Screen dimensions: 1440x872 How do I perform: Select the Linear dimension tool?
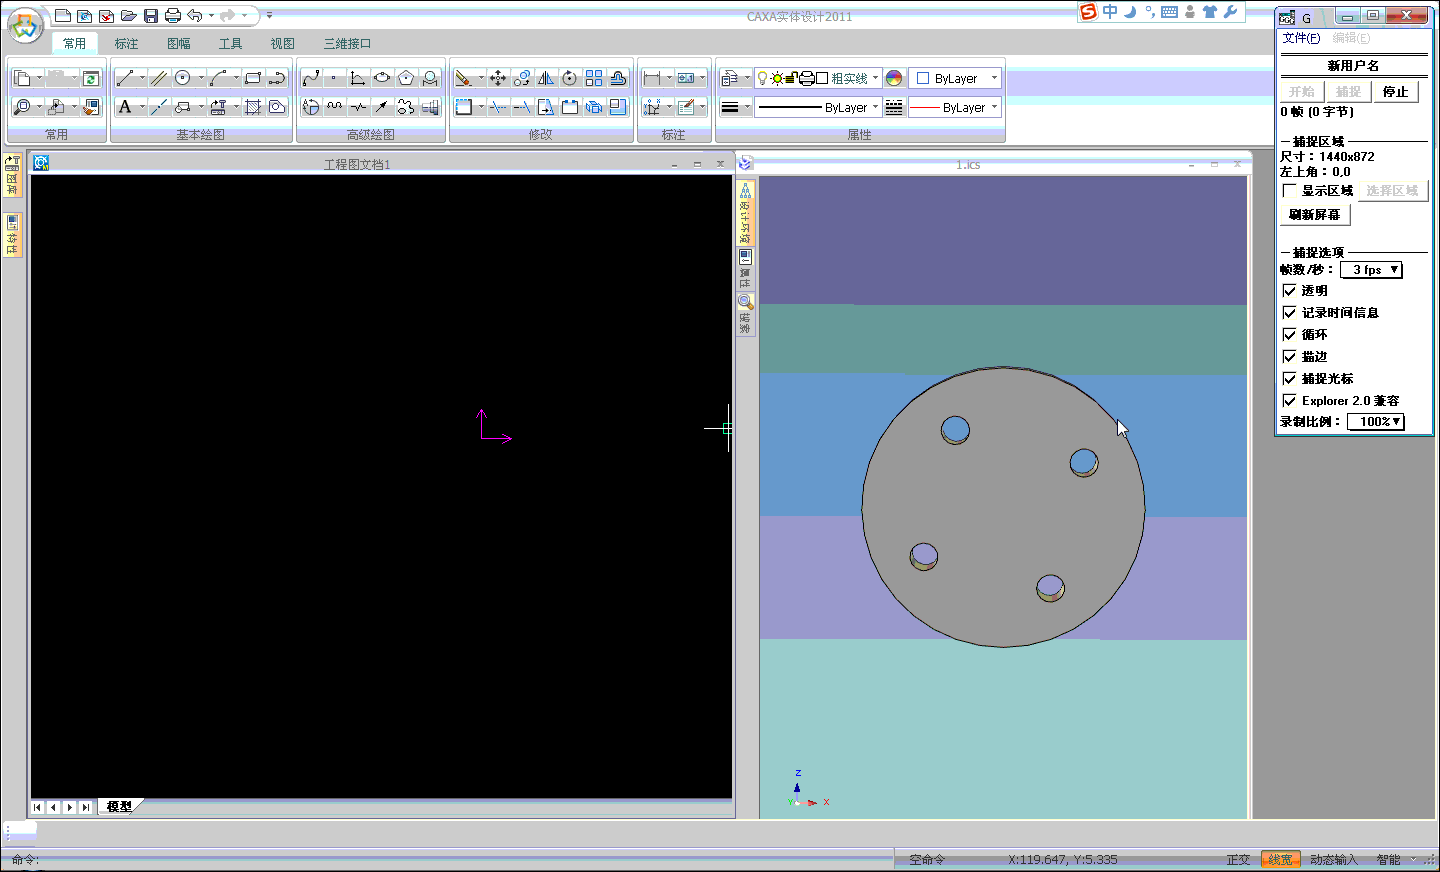coord(652,78)
